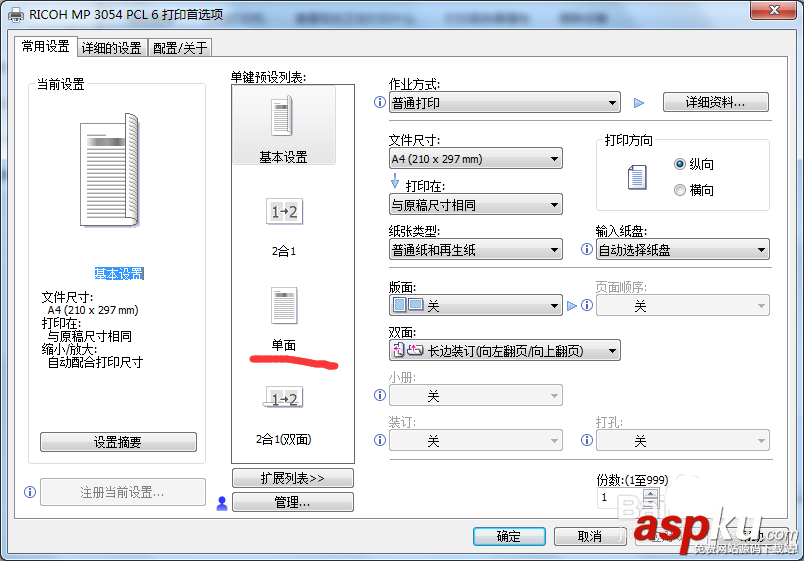The width and height of the screenshot is (804, 561).
Task: Switch to the 详细的设置 tab
Action: pyautogui.click(x=112, y=48)
